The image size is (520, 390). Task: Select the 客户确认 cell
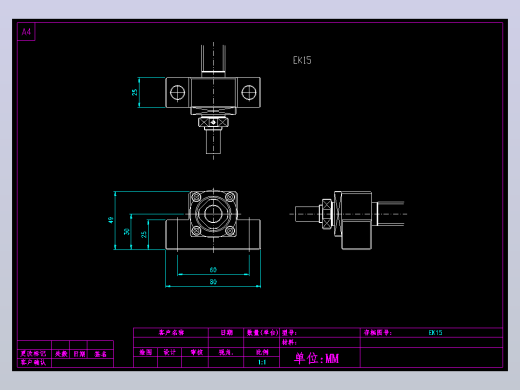coord(33,362)
